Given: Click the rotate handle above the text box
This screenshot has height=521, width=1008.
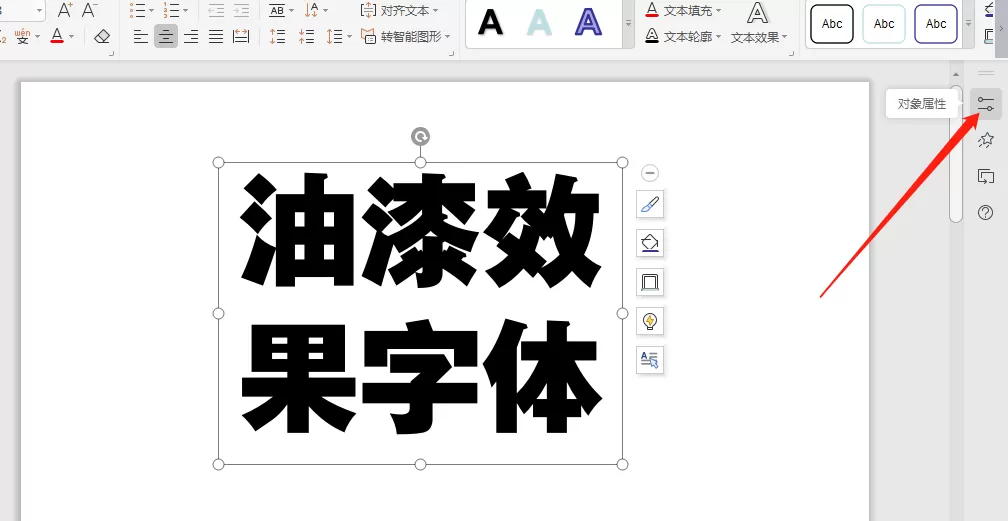Looking at the screenshot, I should coord(420,136).
